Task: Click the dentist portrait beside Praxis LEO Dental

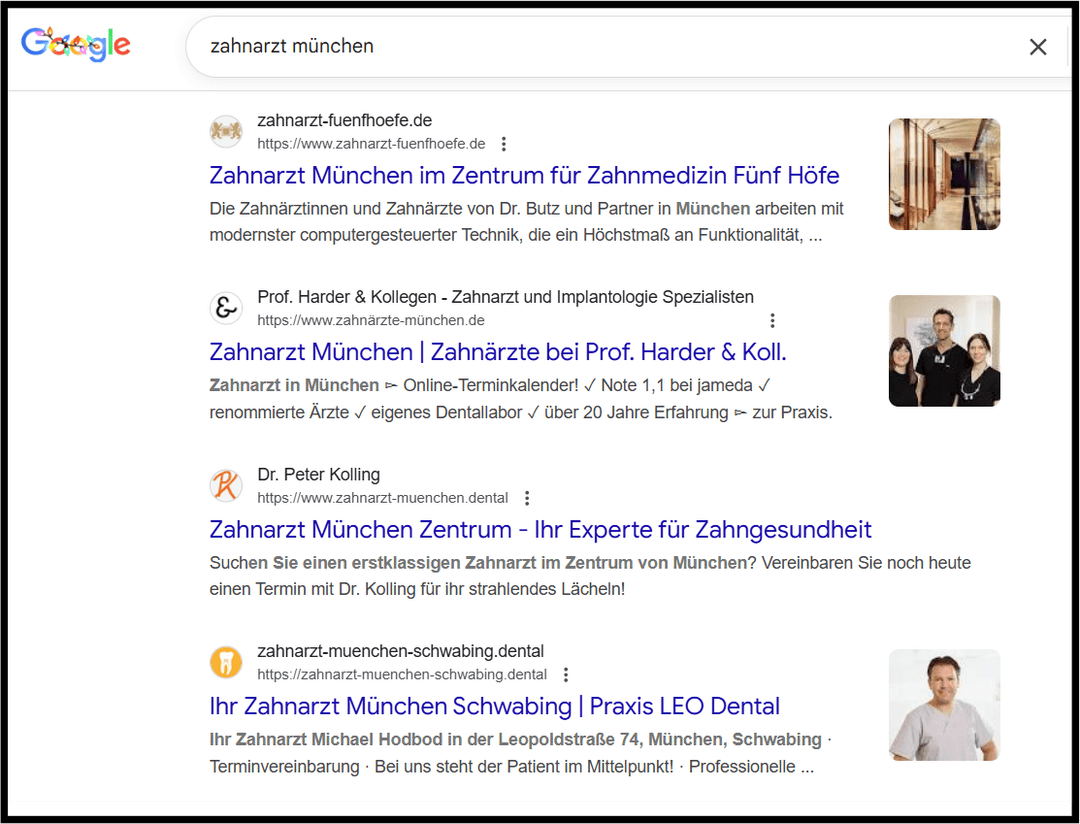Action: 944,705
